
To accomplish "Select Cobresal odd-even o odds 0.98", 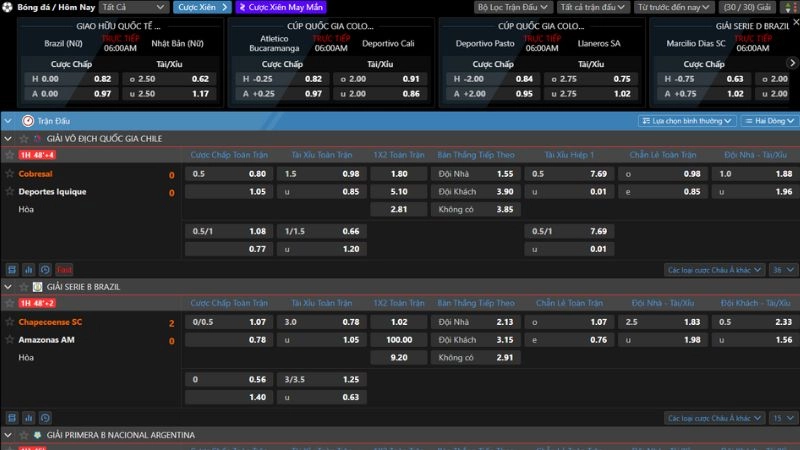I will (663, 174).
